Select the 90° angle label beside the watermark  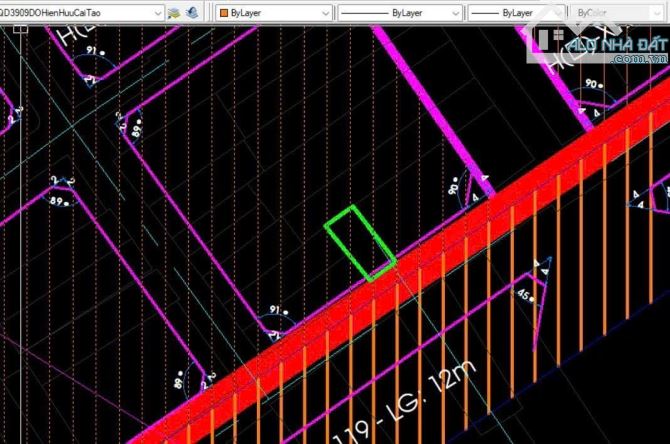592,85
